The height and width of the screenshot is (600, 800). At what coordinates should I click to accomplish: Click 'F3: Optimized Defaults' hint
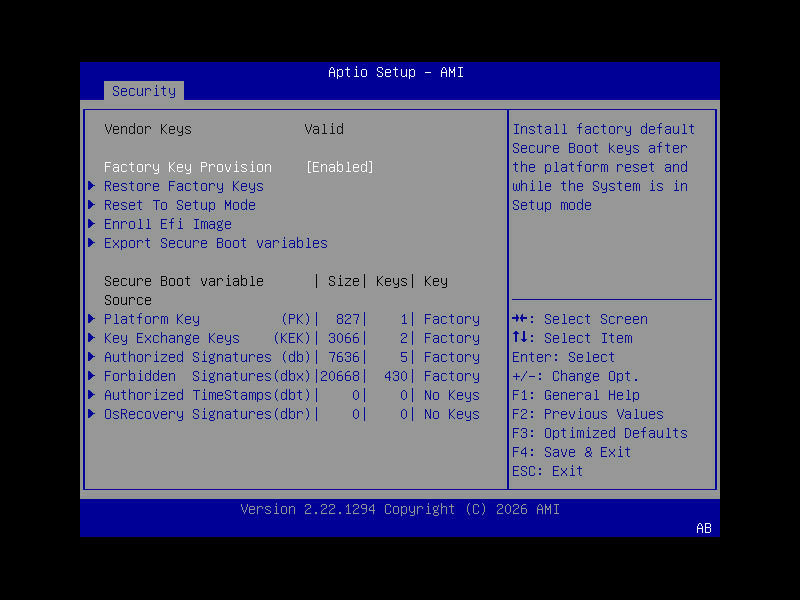(600, 433)
